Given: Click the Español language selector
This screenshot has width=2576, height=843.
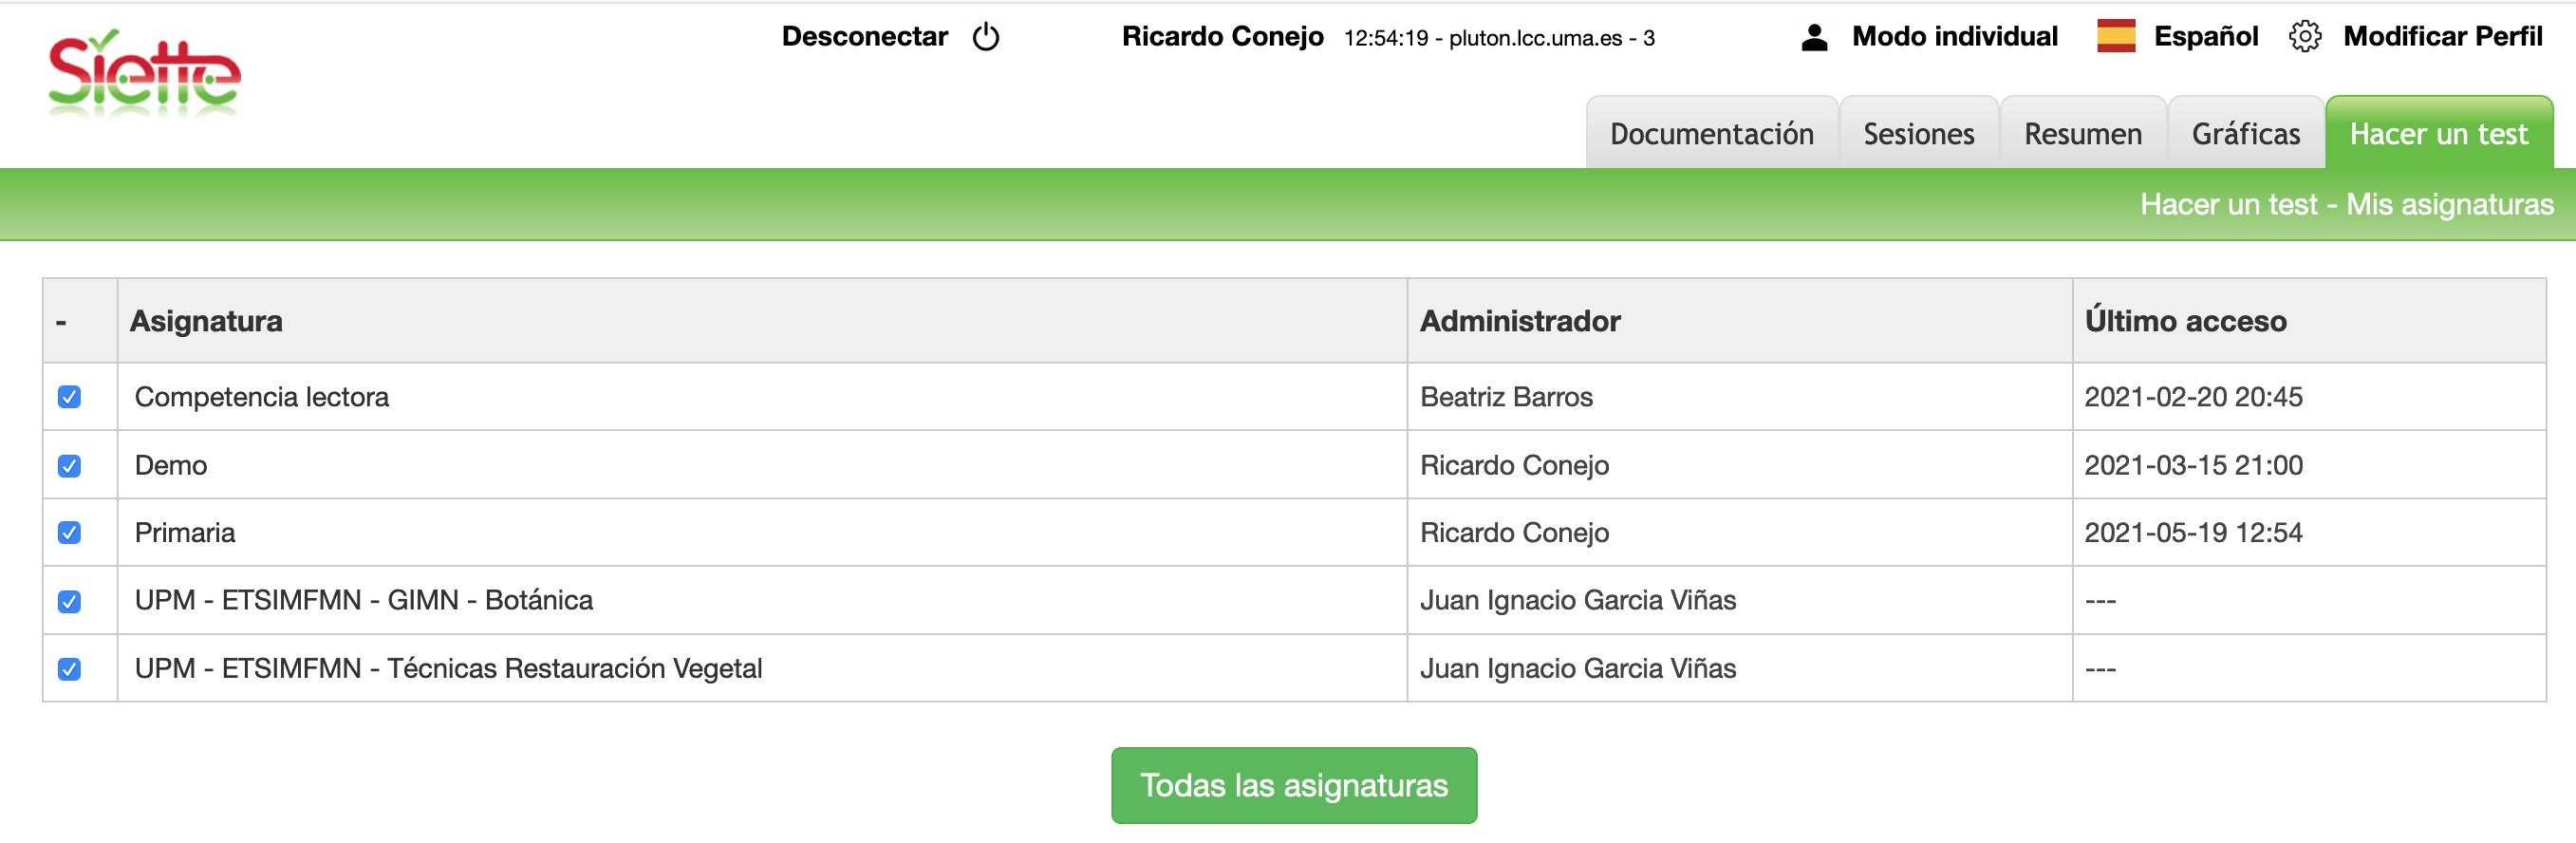Looking at the screenshot, I should 2205,37.
